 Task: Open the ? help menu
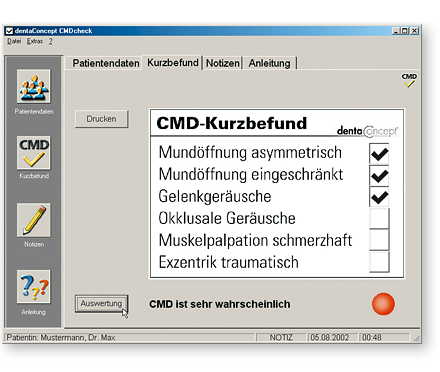(50, 41)
